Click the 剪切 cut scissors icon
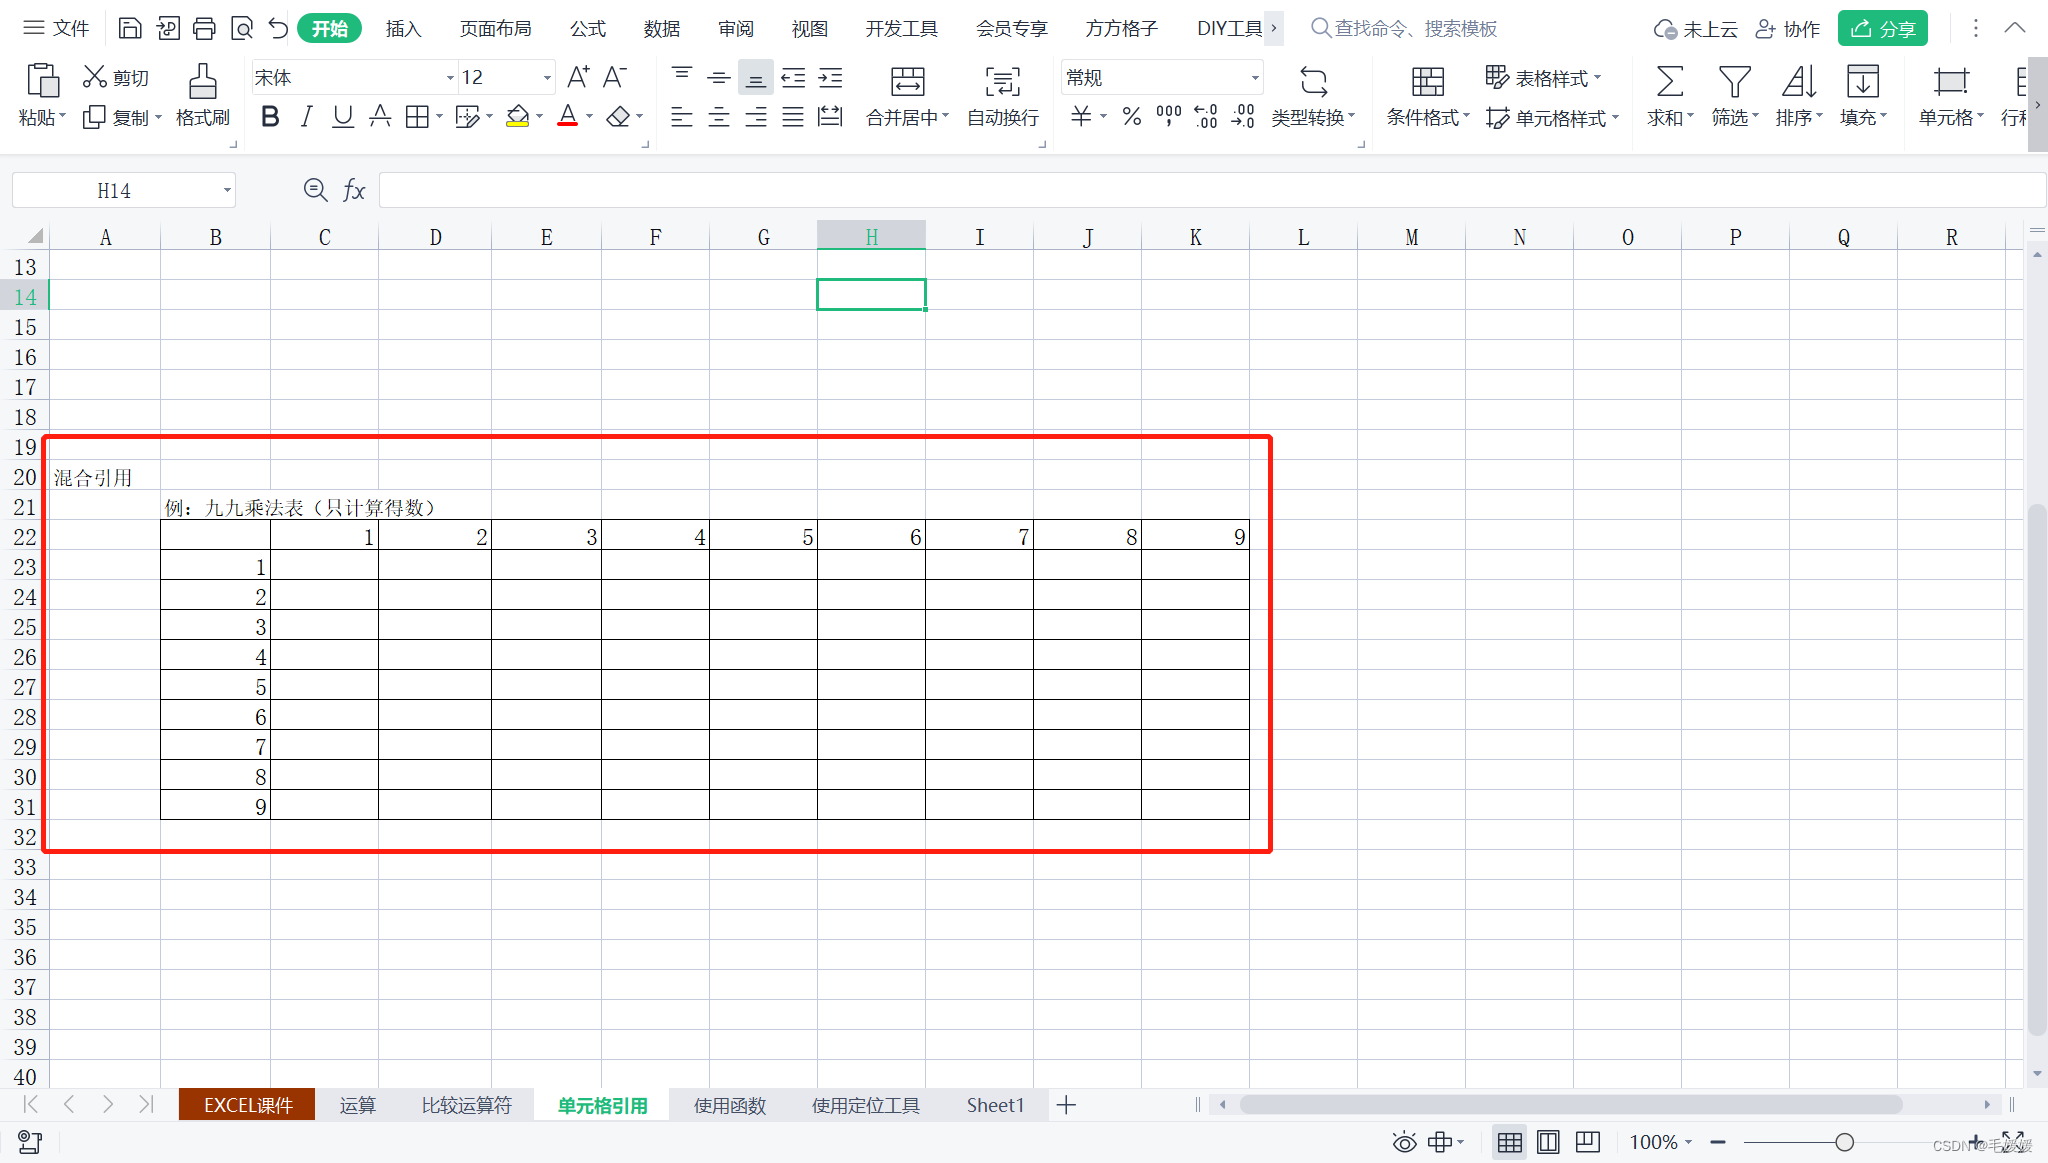Screen dimensions: 2048x1163 pos(95,77)
